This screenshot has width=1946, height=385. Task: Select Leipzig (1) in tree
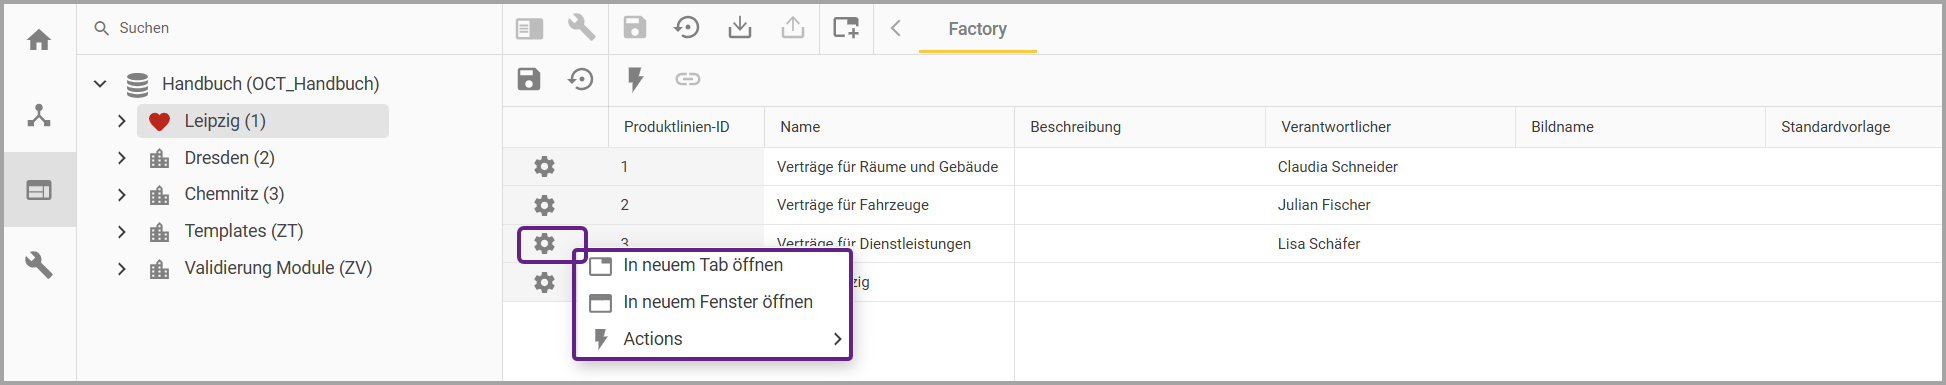click(x=225, y=121)
